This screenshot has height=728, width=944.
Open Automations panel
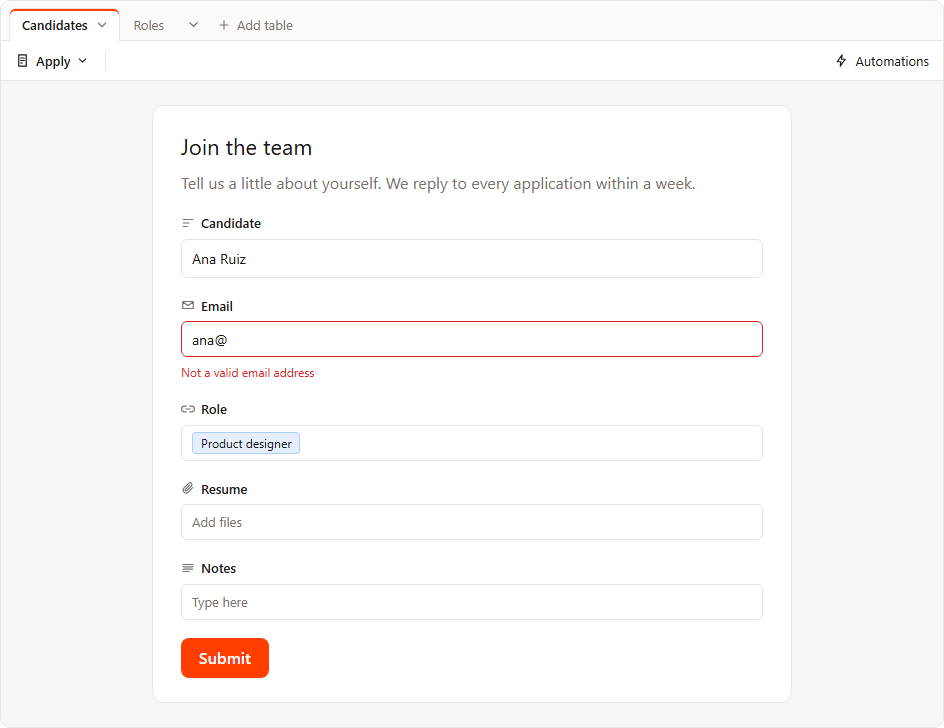click(x=882, y=61)
